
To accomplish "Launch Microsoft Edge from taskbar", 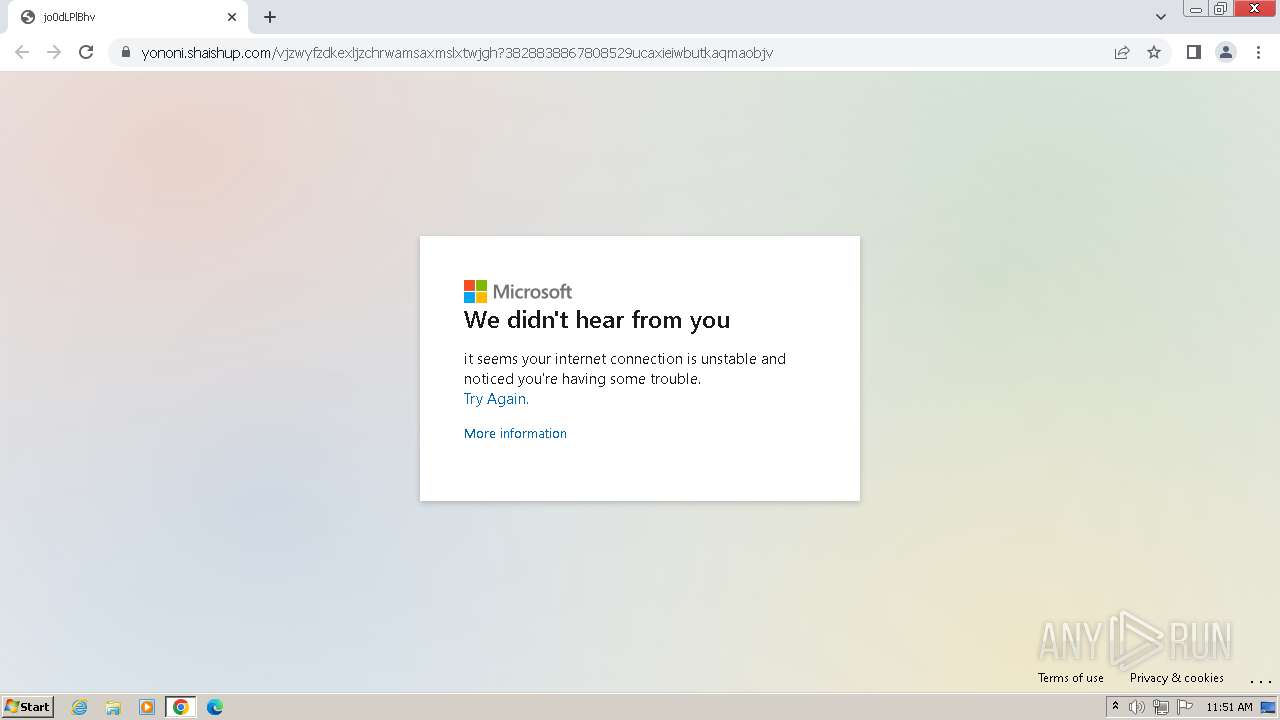I will 215,707.
